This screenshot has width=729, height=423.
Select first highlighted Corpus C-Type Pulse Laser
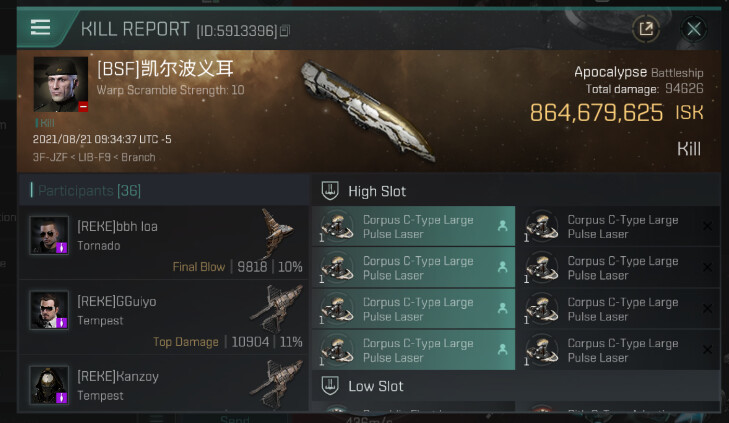(x=413, y=226)
